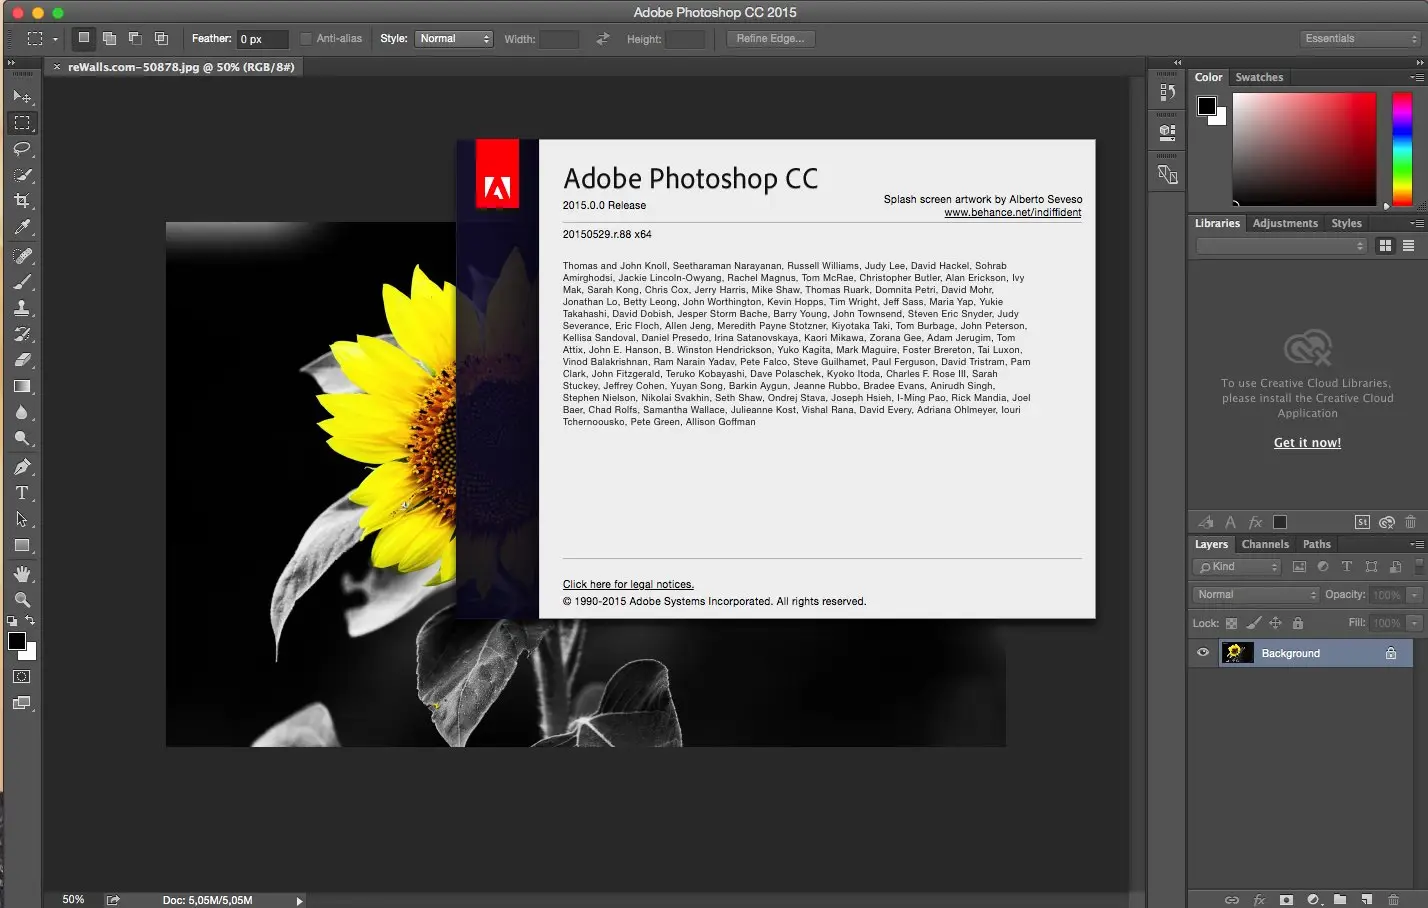This screenshot has width=1428, height=908.
Task: Switch to the Adjustments tab
Action: (1285, 223)
